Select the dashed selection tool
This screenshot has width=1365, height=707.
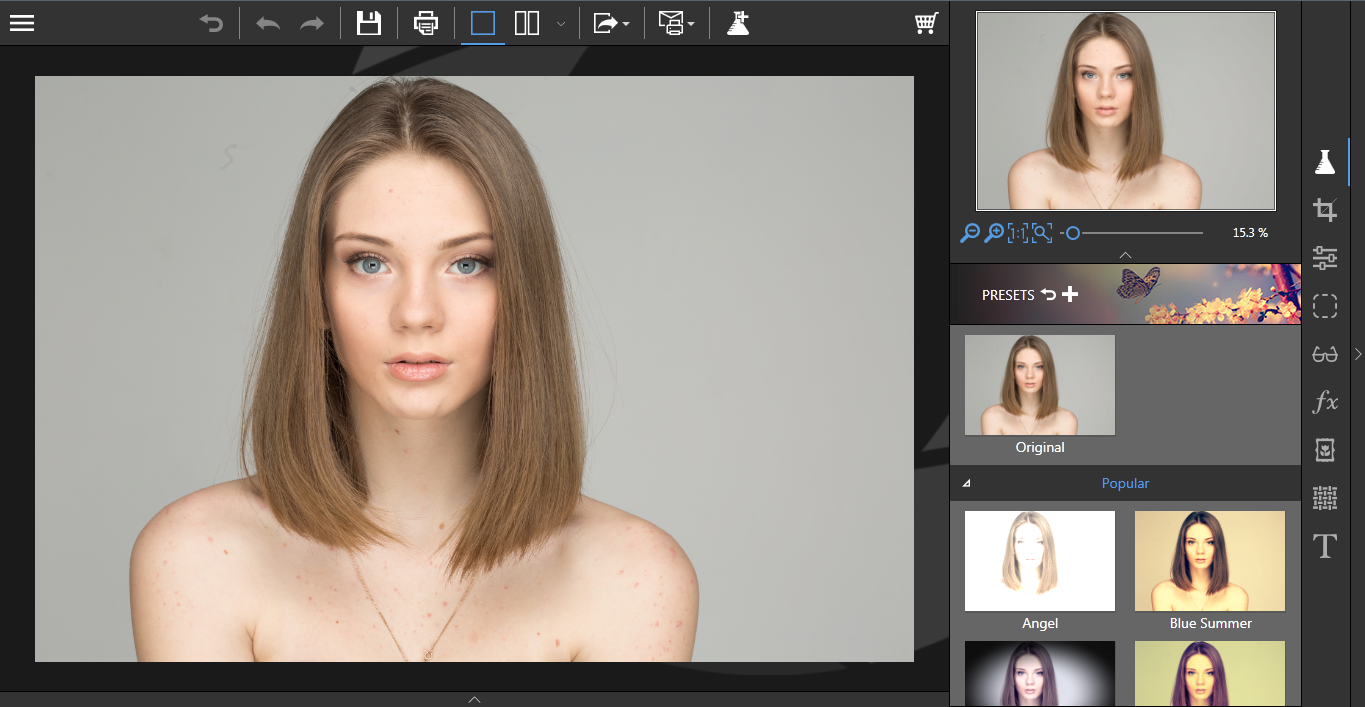[1325, 306]
